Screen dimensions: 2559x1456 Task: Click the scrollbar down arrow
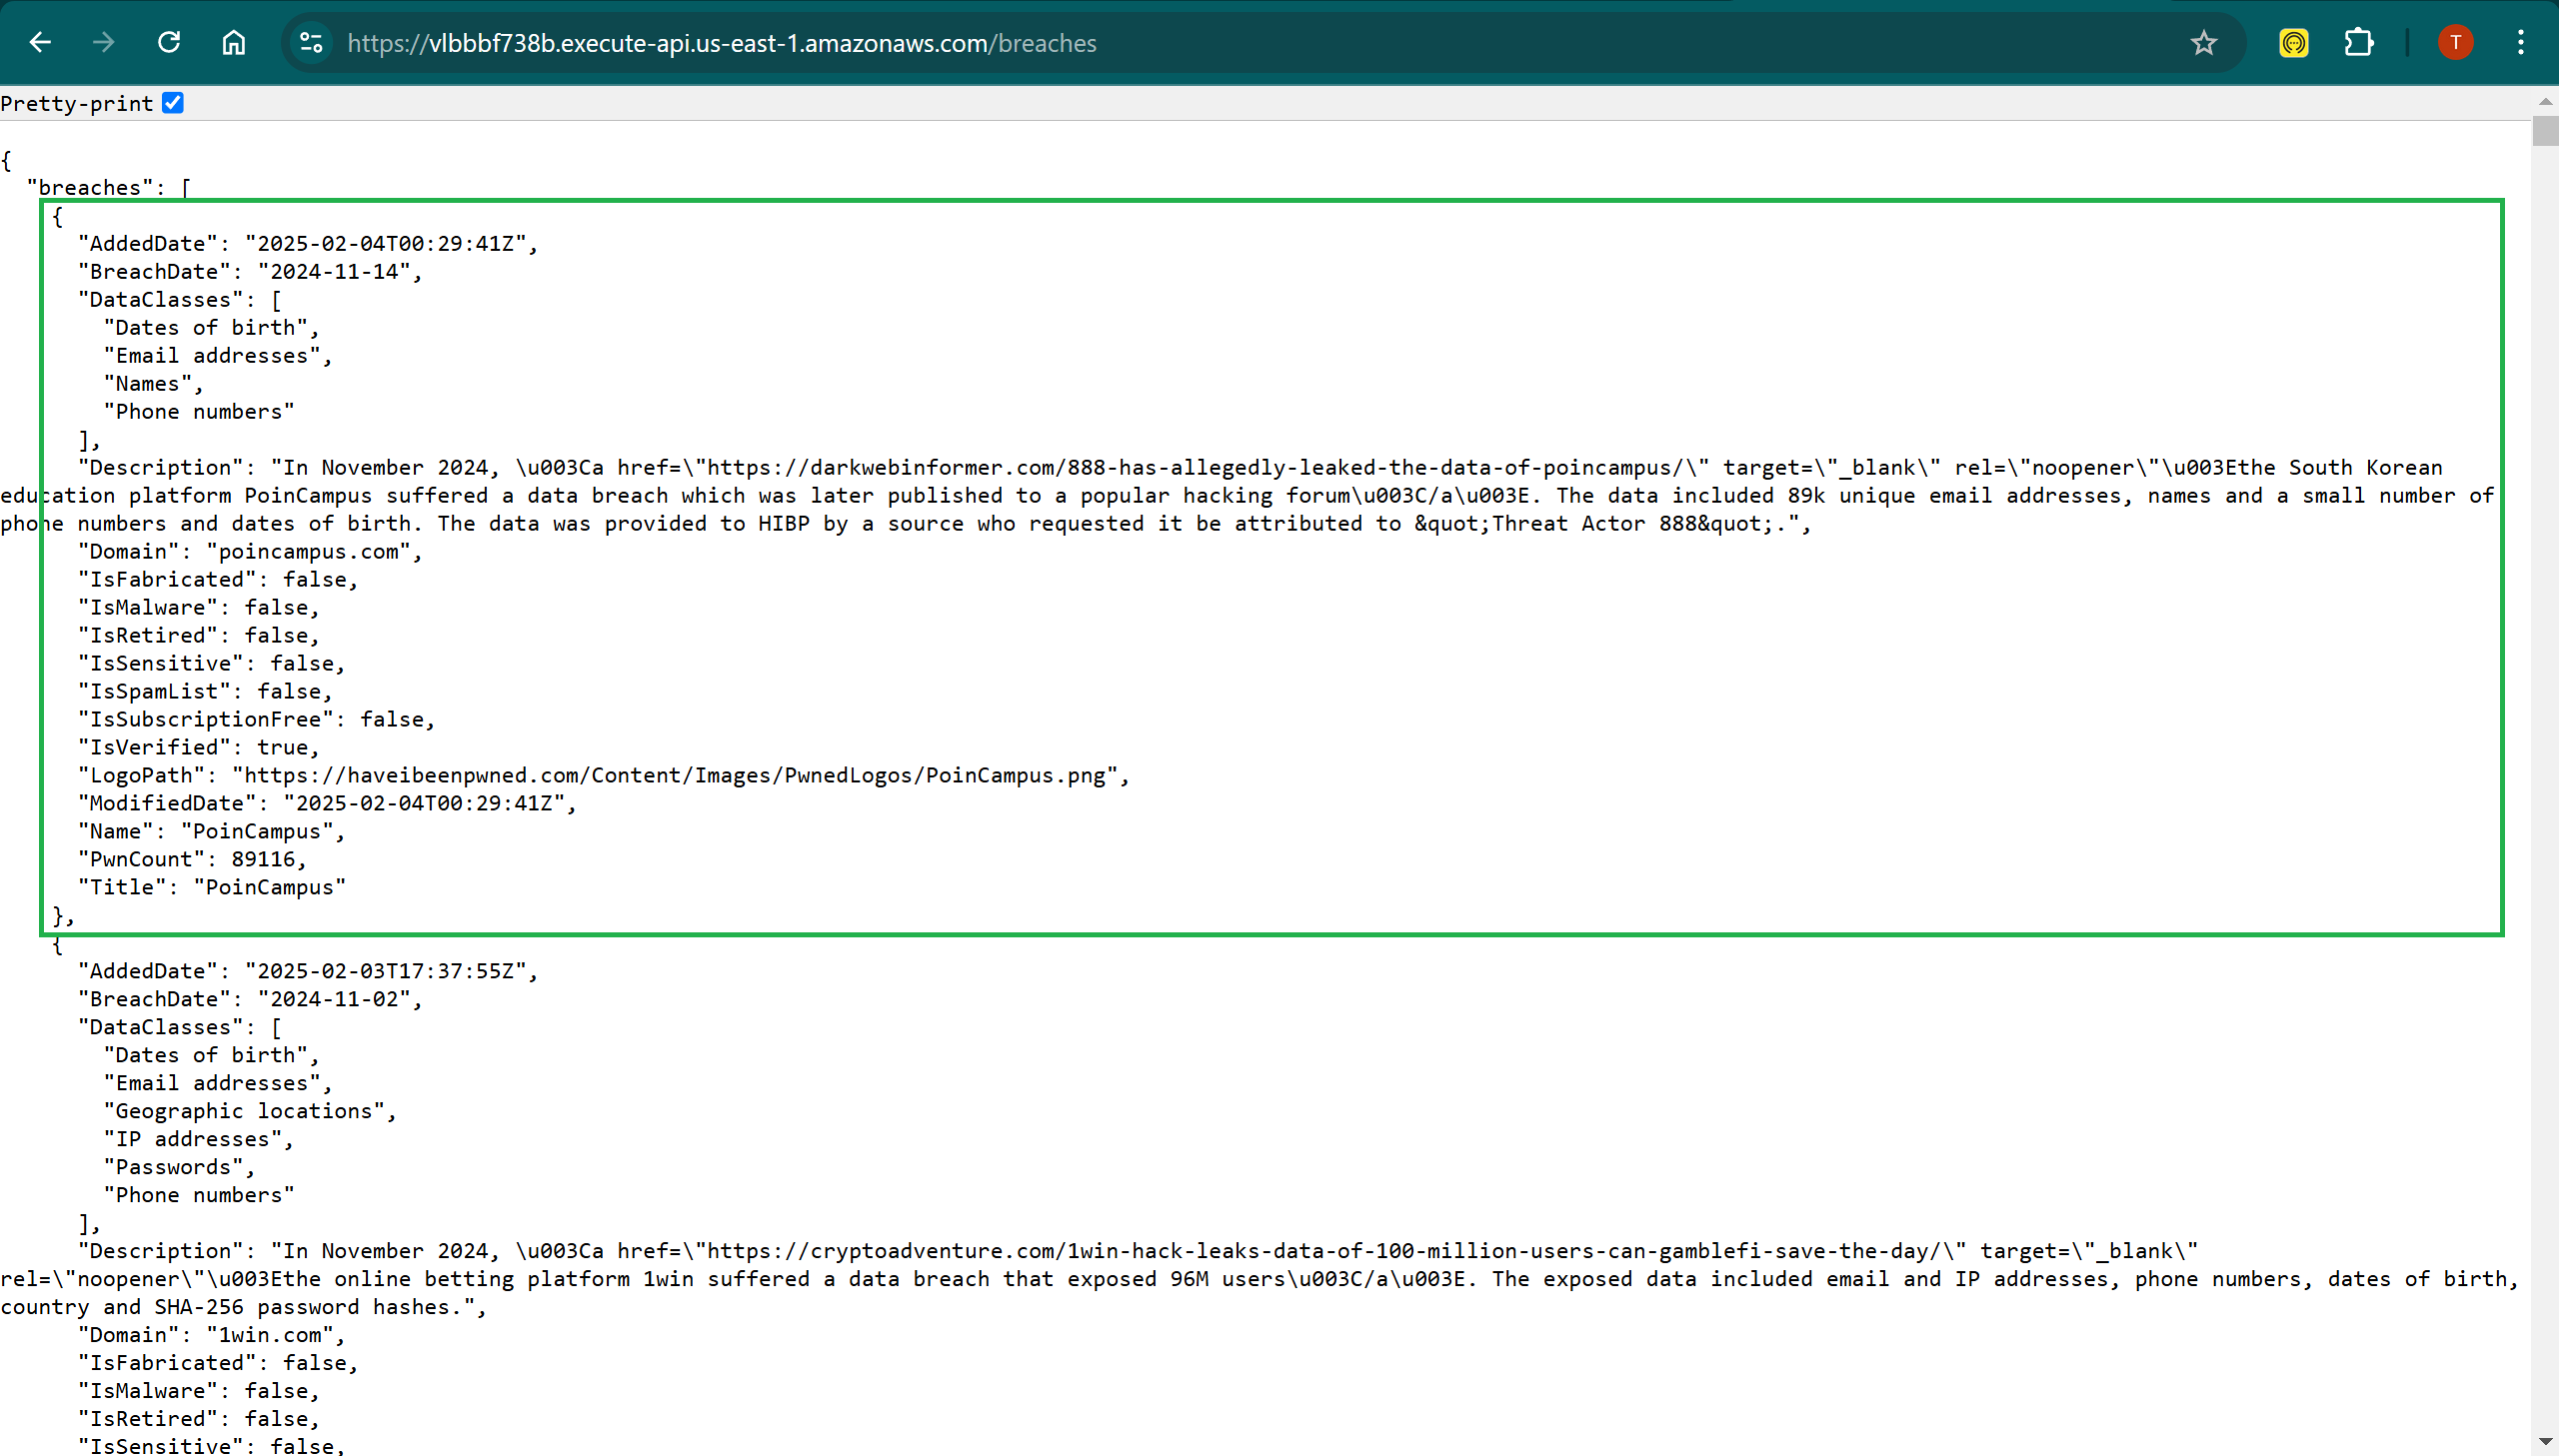(2545, 1442)
